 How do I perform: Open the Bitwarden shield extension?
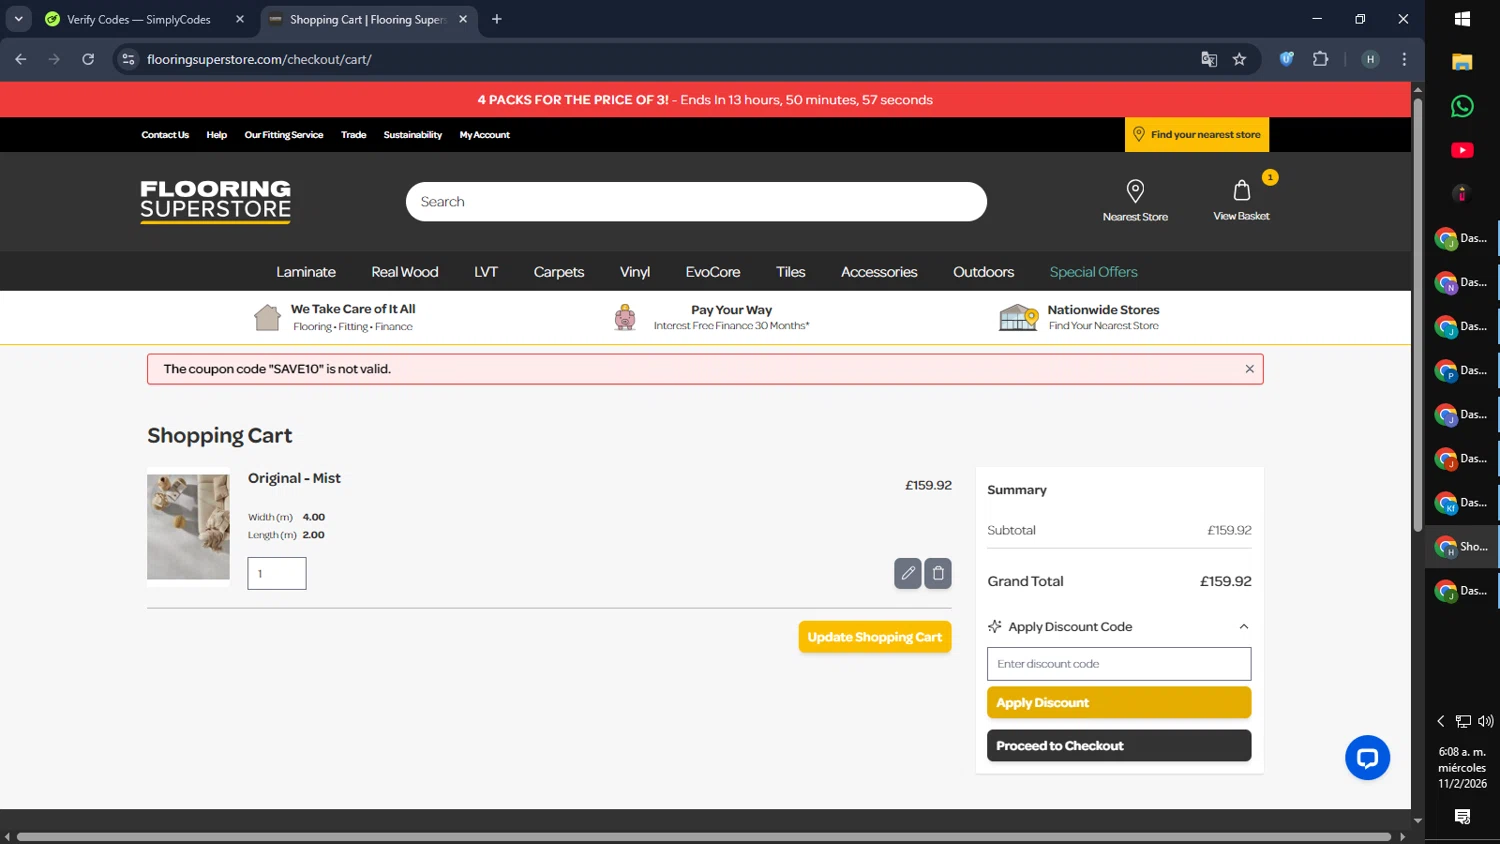coord(1287,59)
